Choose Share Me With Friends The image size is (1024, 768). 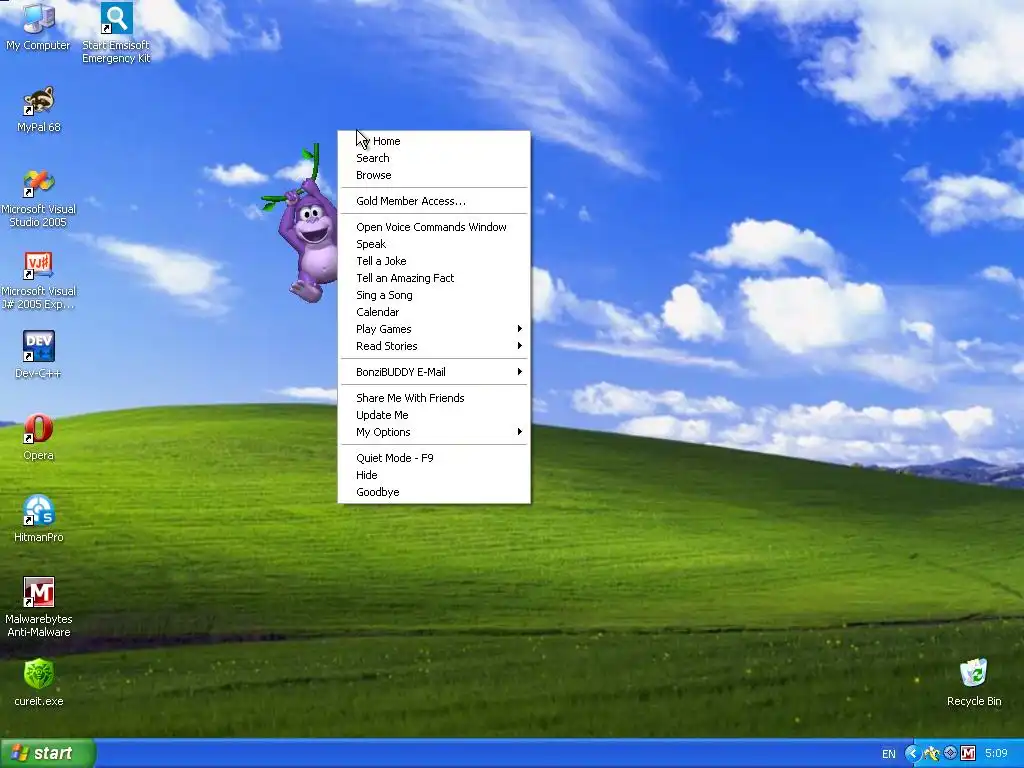coord(434,398)
